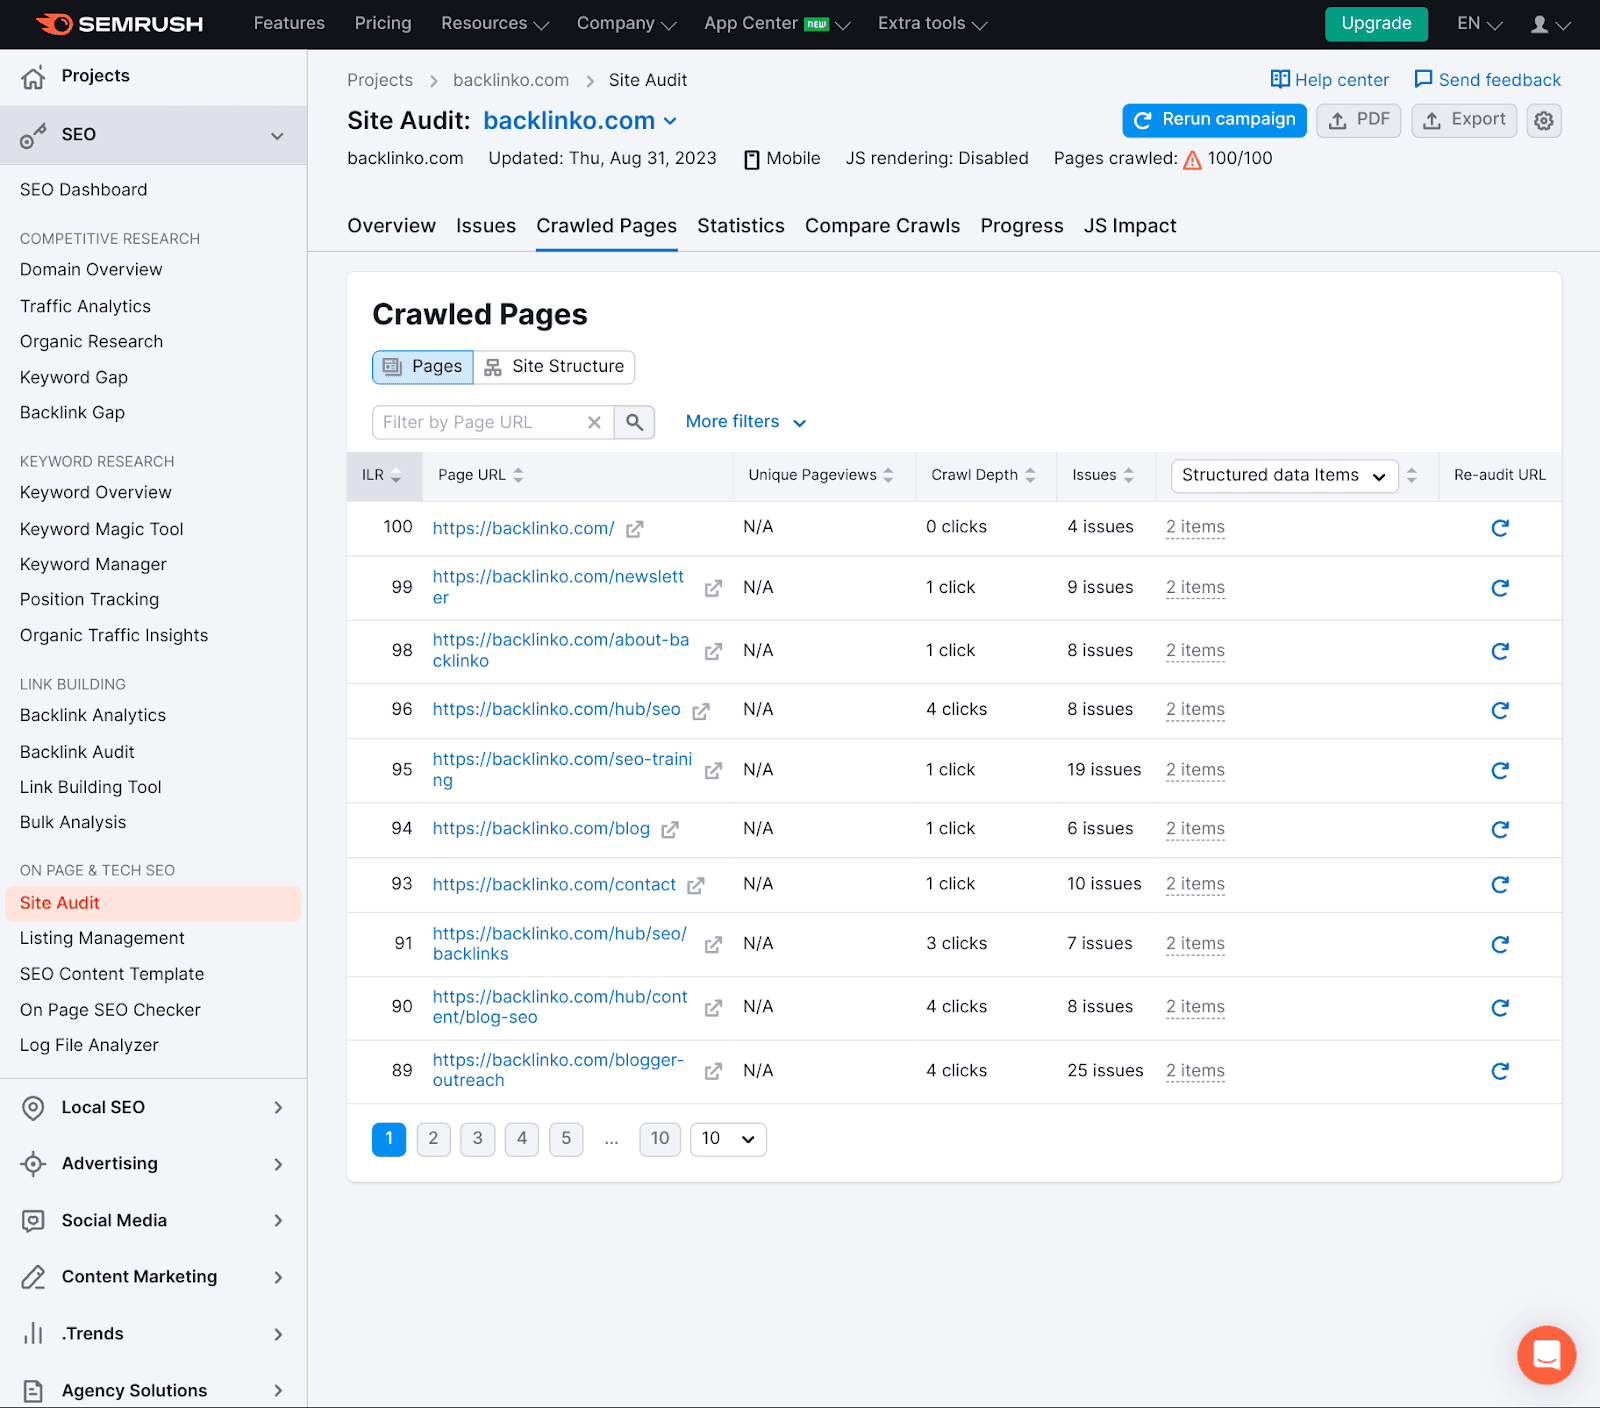Clear the Filter by Page URL field
The image size is (1600, 1408).
(594, 422)
